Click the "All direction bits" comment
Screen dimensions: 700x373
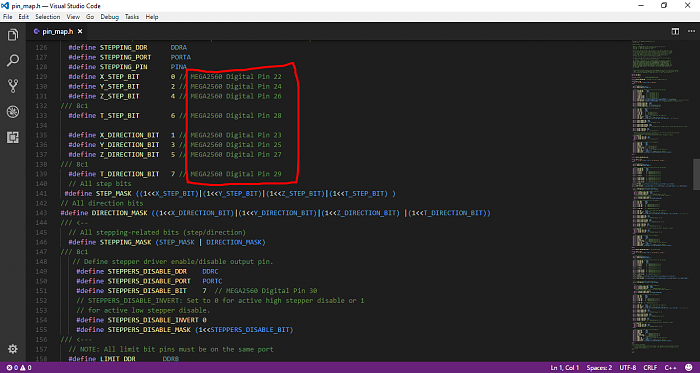click(x=102, y=203)
